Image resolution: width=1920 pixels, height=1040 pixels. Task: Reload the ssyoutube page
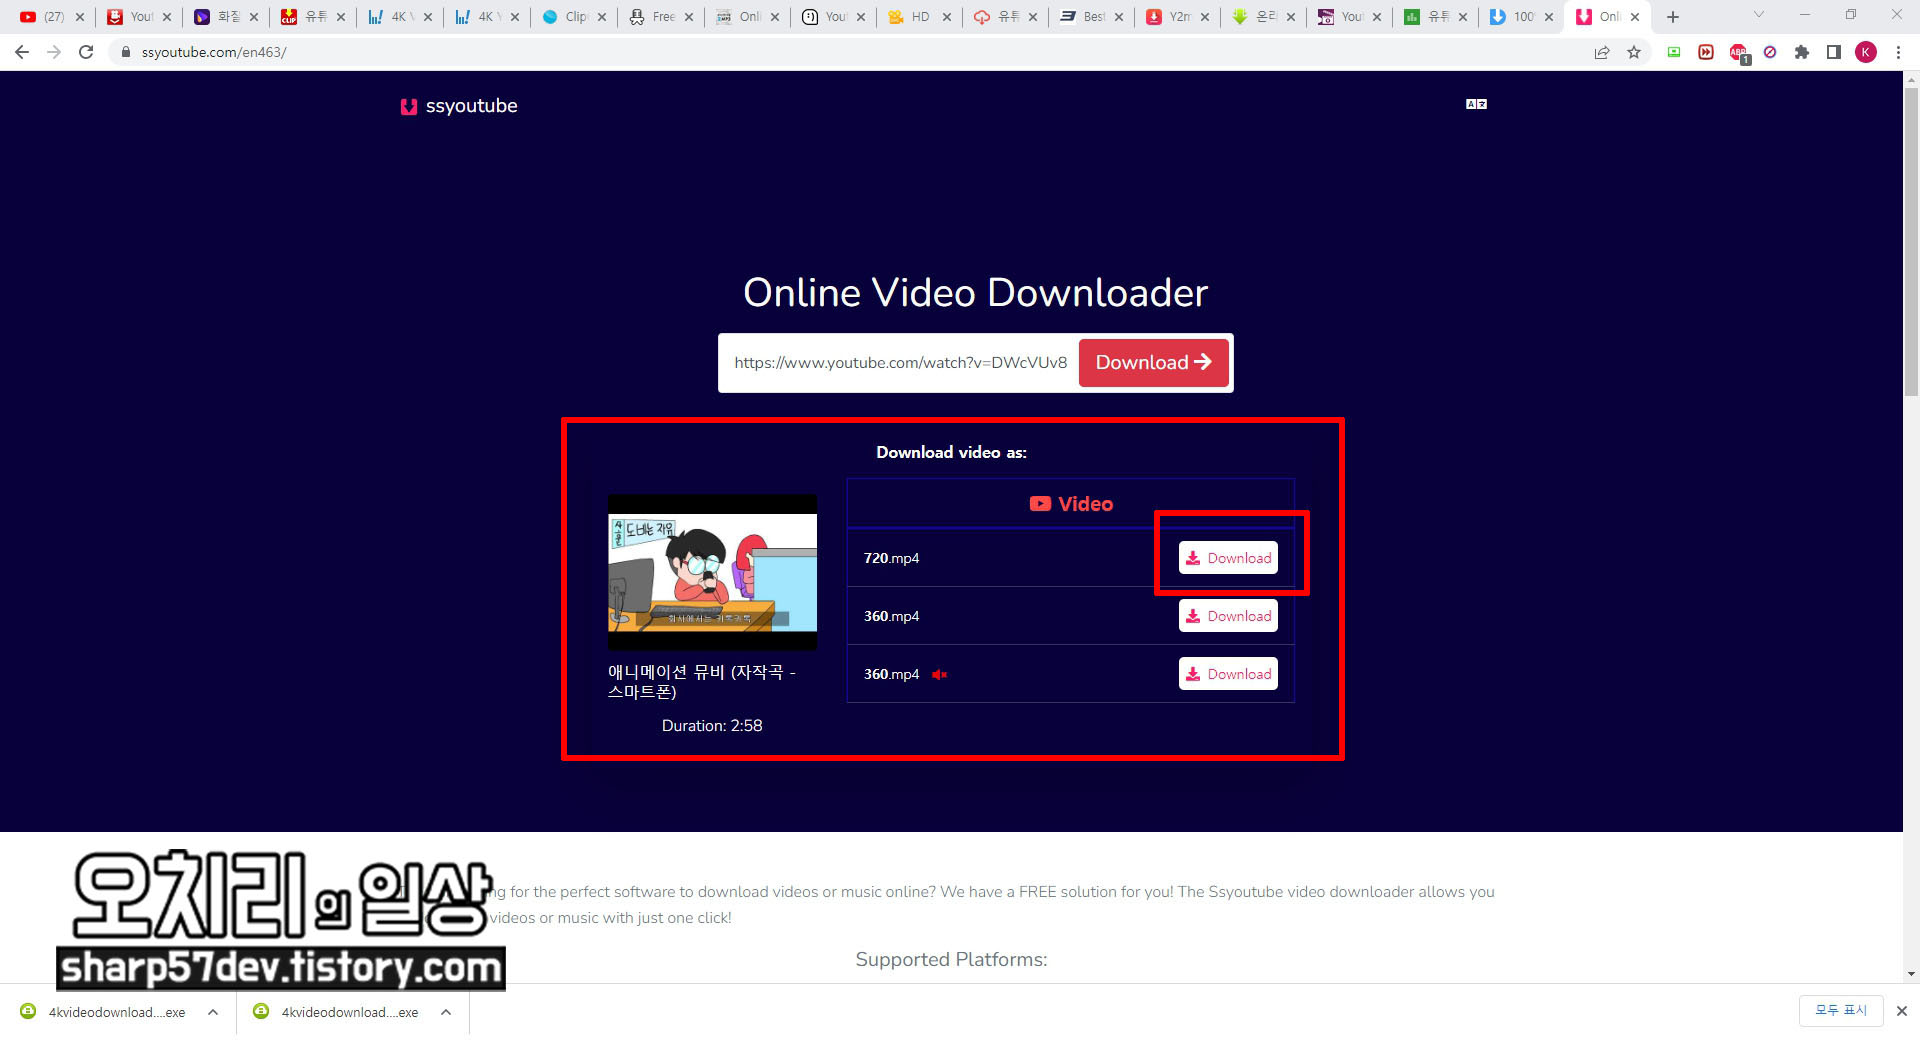(86, 52)
